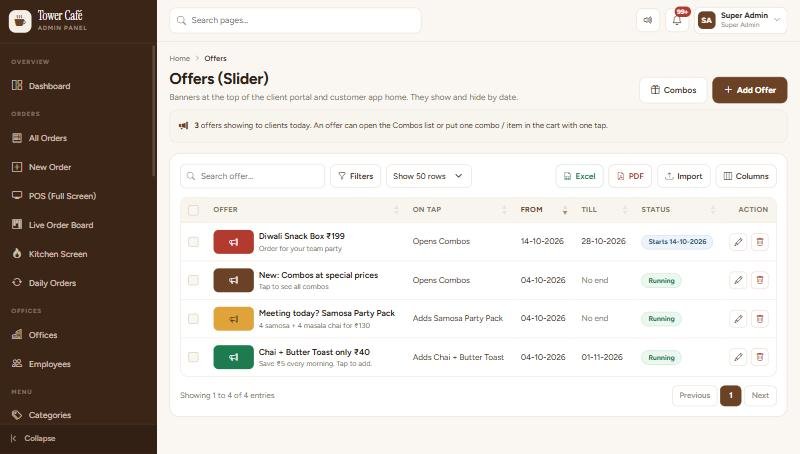This screenshot has width=800, height=454.
Task: Tick the Diwali Snack Box row checkbox
Action: click(193, 242)
